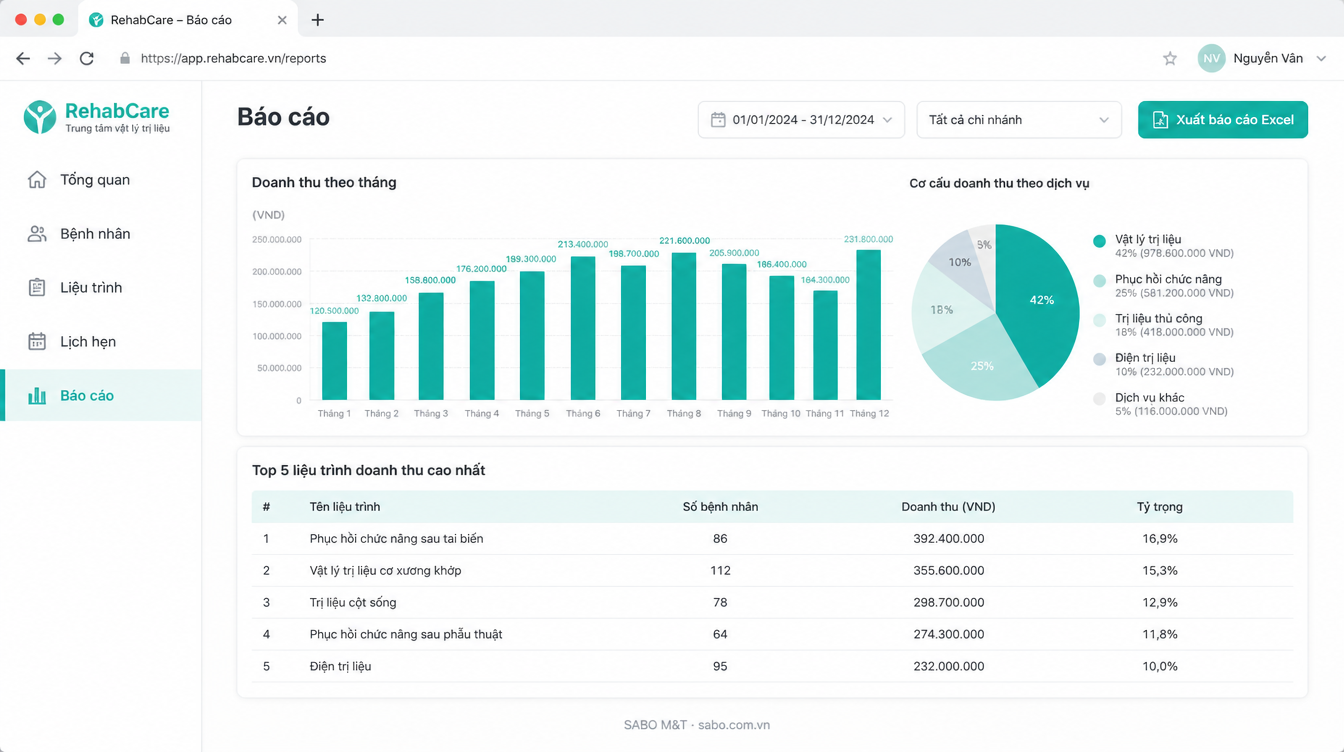Click row Vật lý trị liệu cơ xương khớp
Viewport: 1344px width, 752px height.
click(x=772, y=571)
